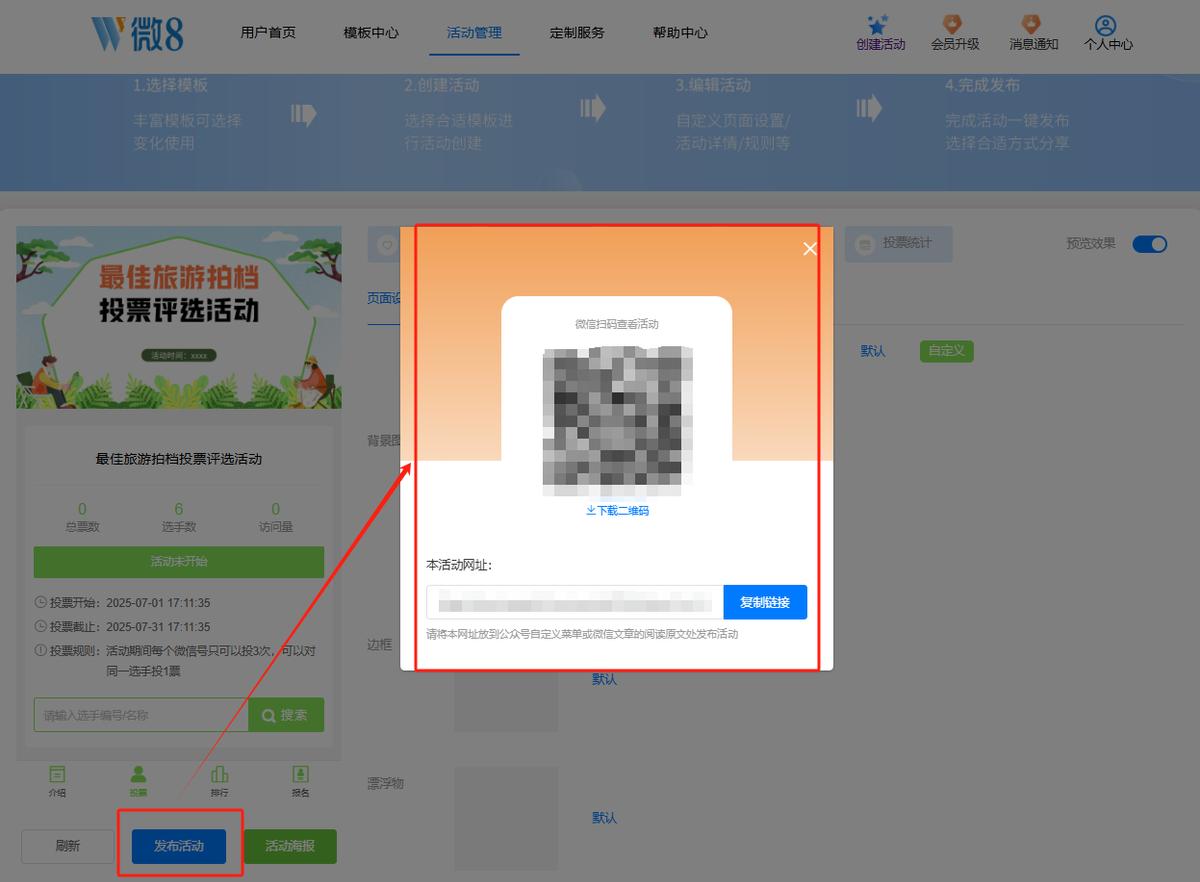Click the 访问量 count
Screen dimensions: 1200x882
click(x=276, y=509)
